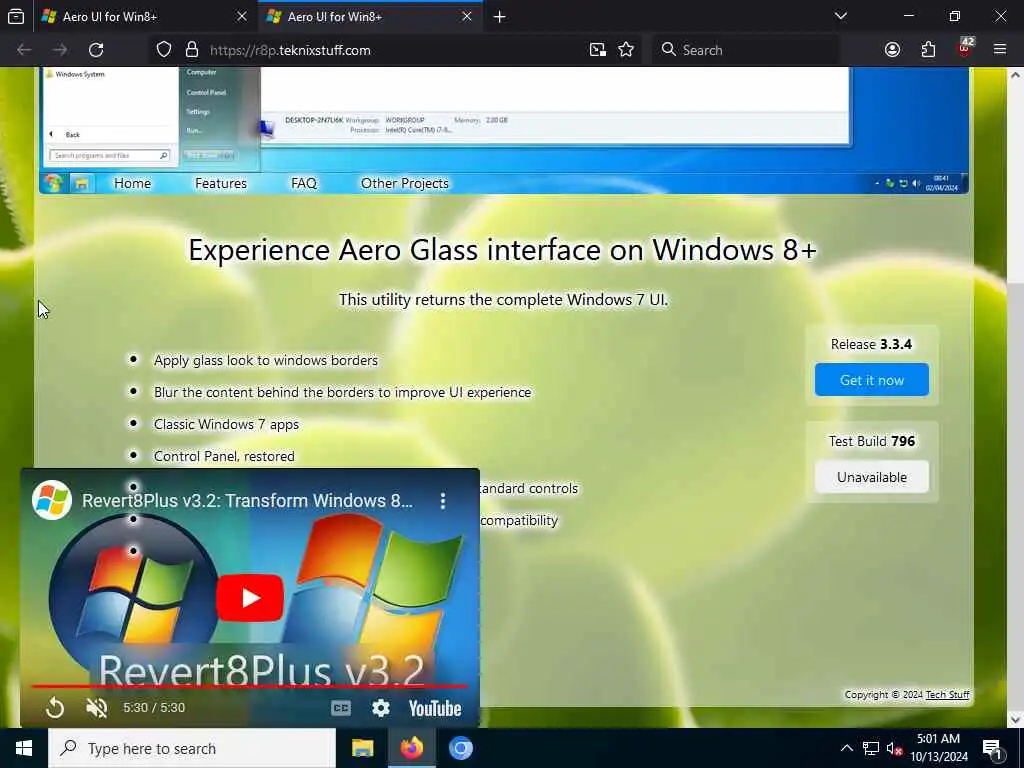The width and height of the screenshot is (1024, 768).
Task: Close the first Aero UI for Win8+ tab
Action: (x=242, y=16)
